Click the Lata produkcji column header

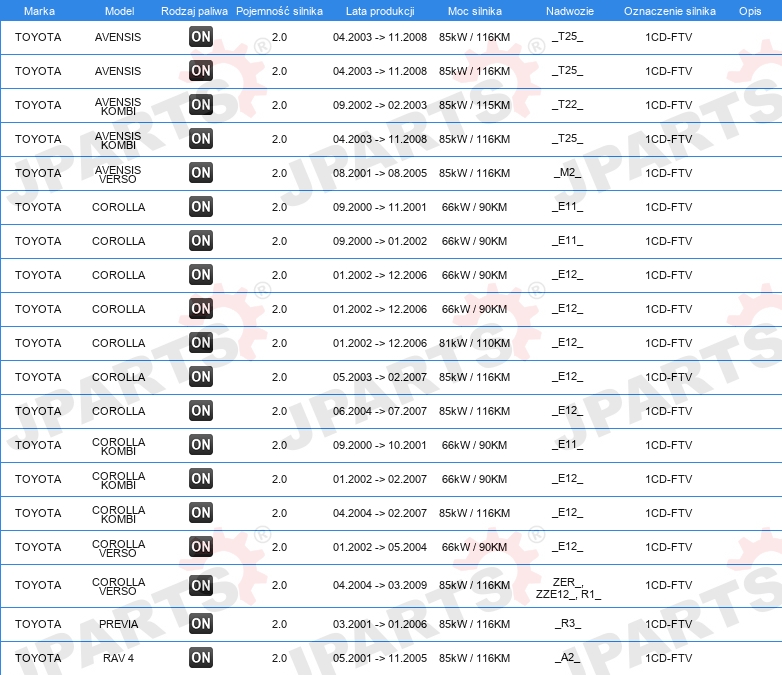point(380,11)
